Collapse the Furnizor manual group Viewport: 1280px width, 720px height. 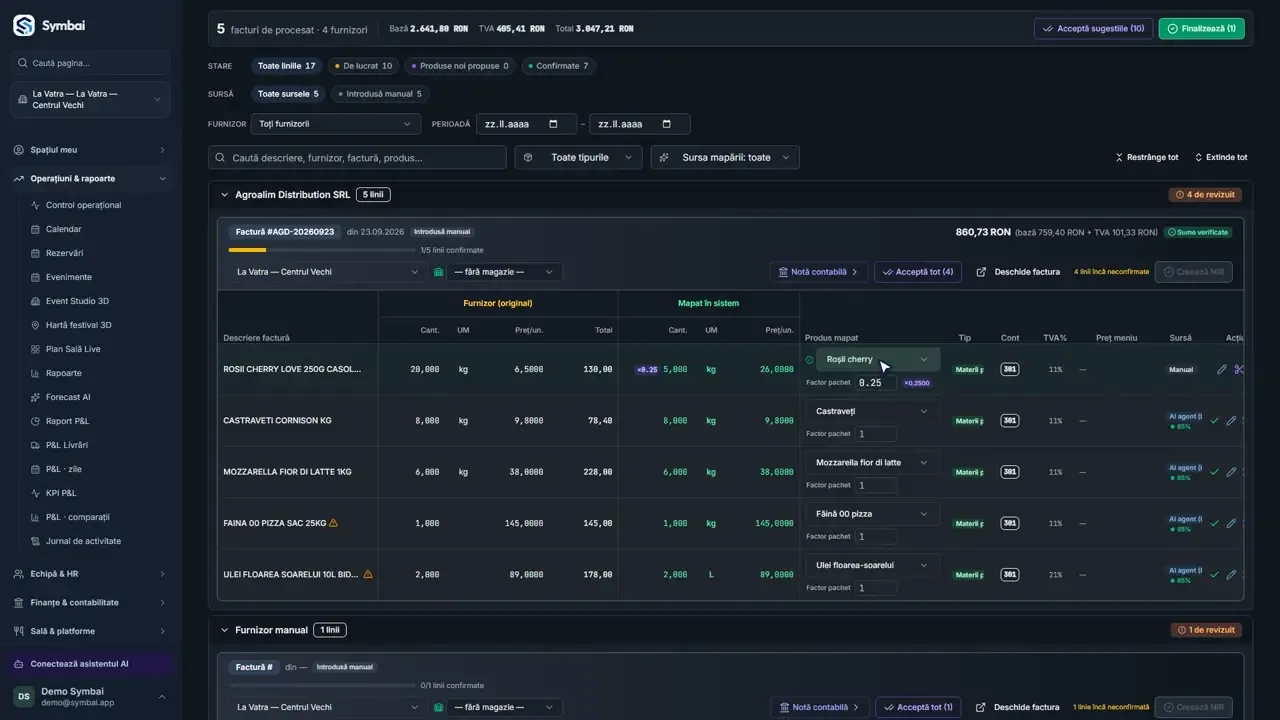224,630
